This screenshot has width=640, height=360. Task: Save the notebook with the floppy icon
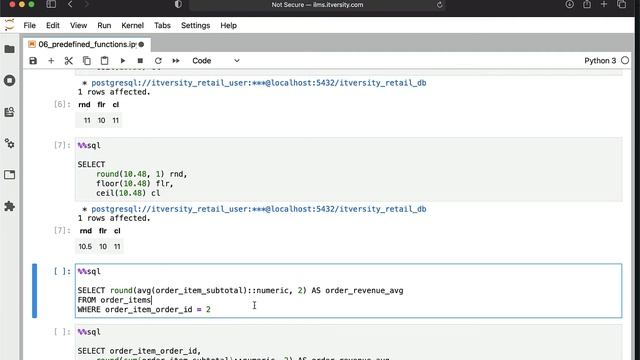(33, 61)
